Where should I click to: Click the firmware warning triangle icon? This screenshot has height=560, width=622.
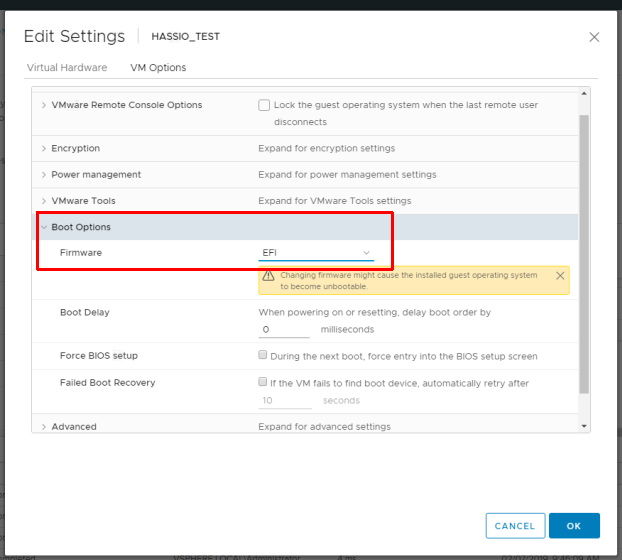click(x=269, y=276)
